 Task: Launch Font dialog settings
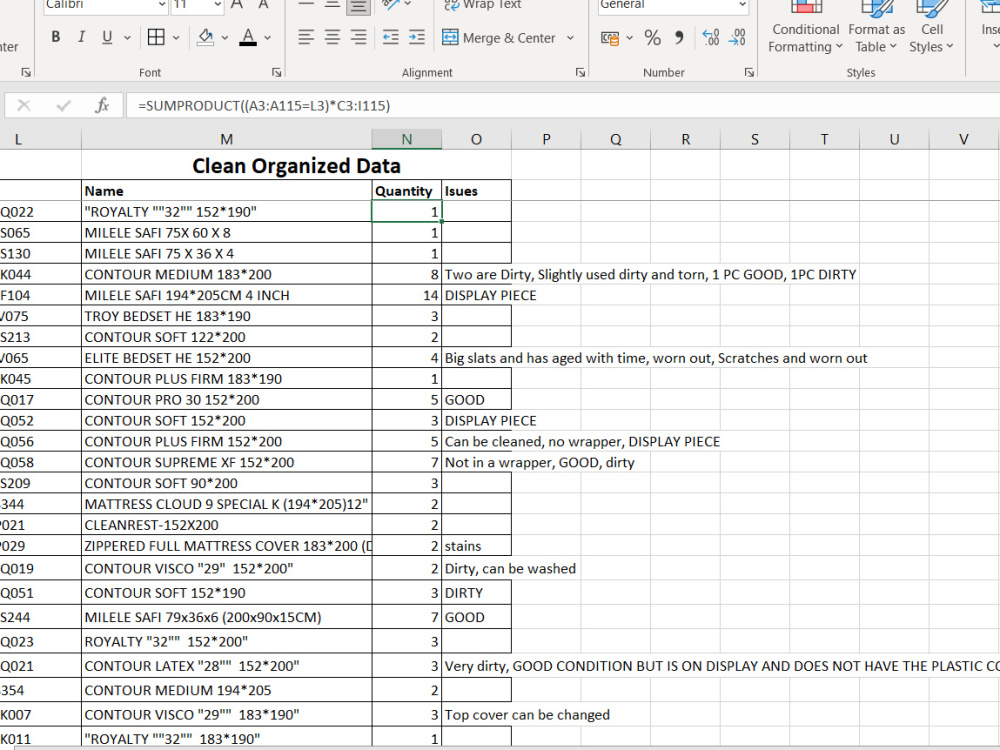click(276, 73)
